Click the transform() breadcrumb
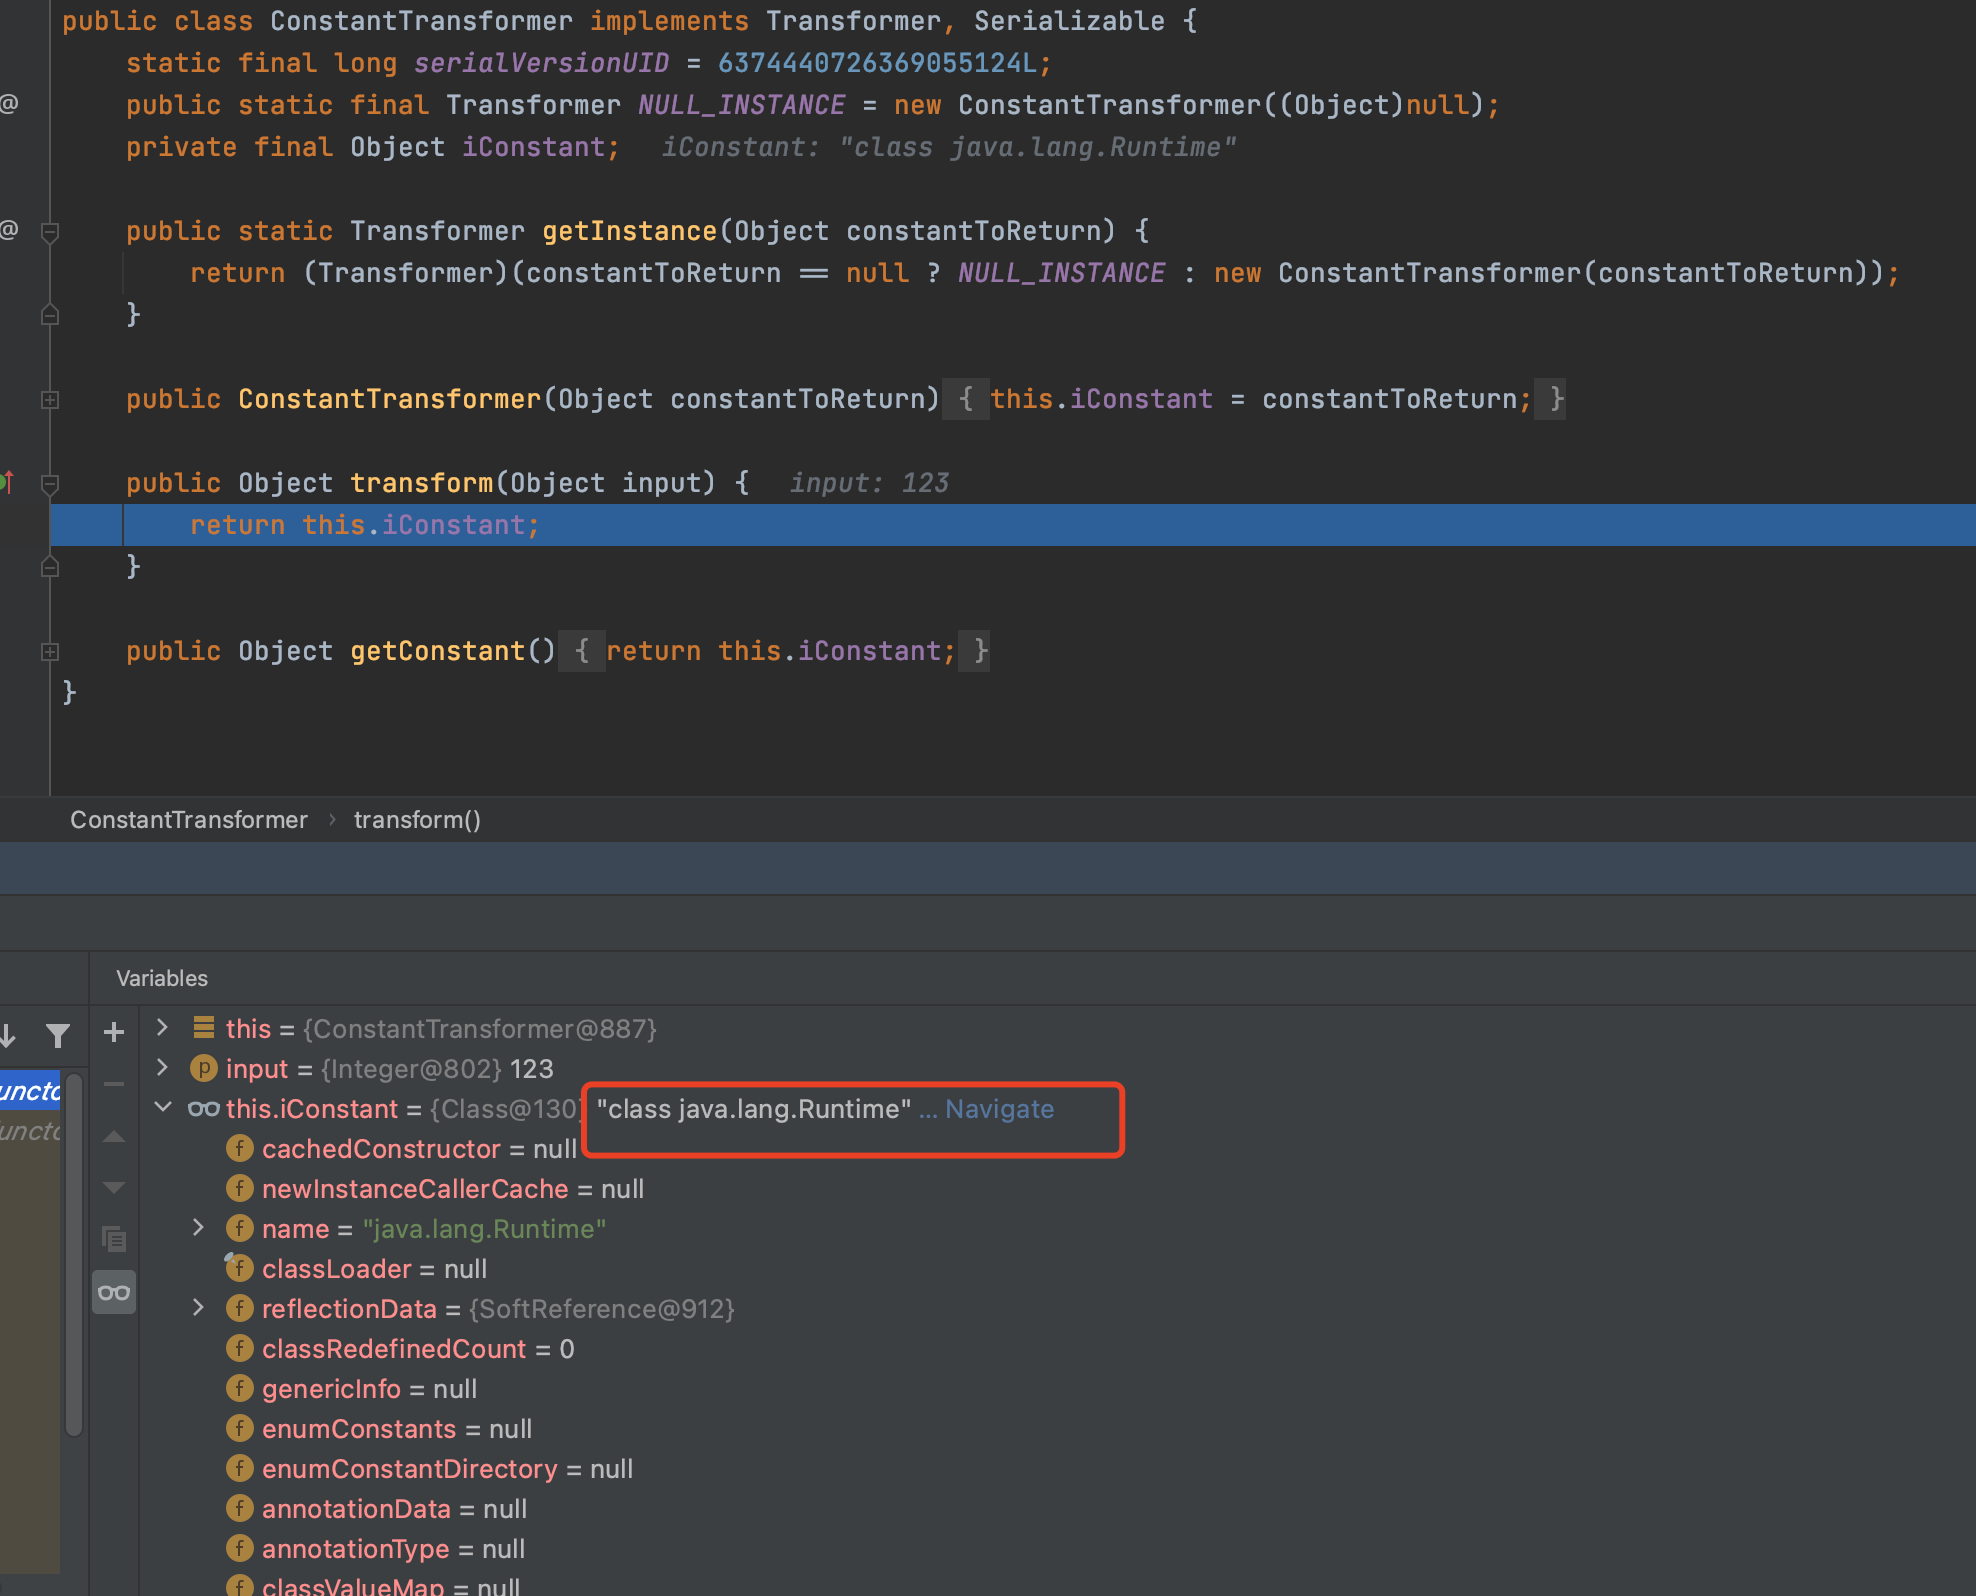 [417, 820]
